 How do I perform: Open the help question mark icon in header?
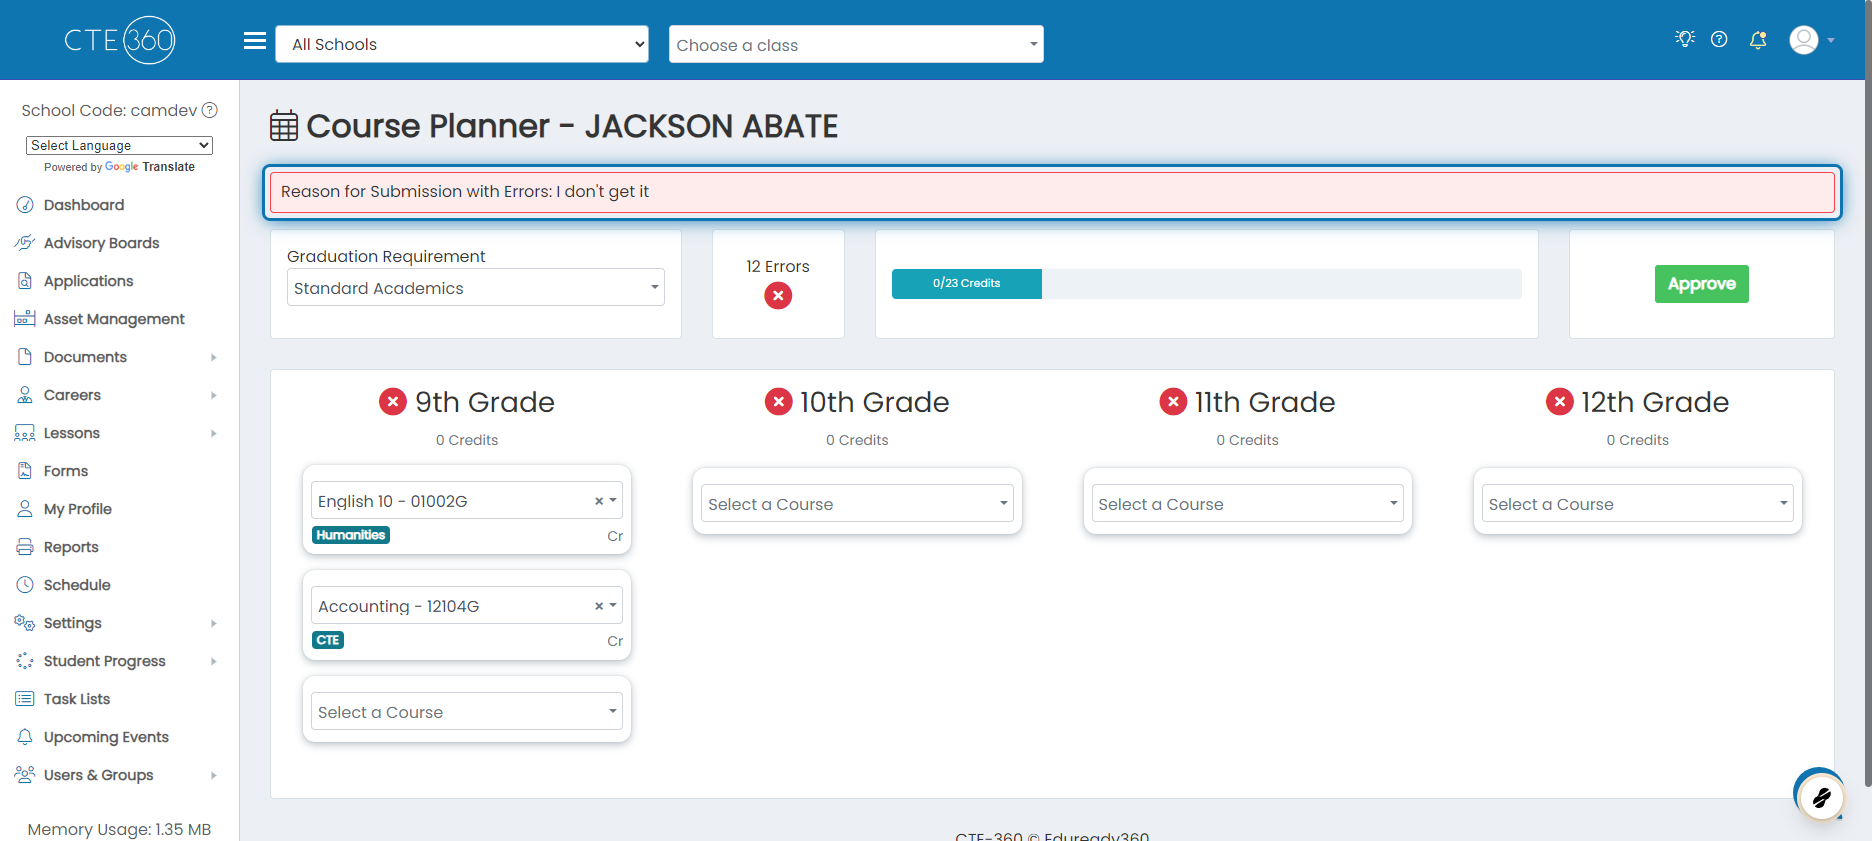pyautogui.click(x=1719, y=39)
